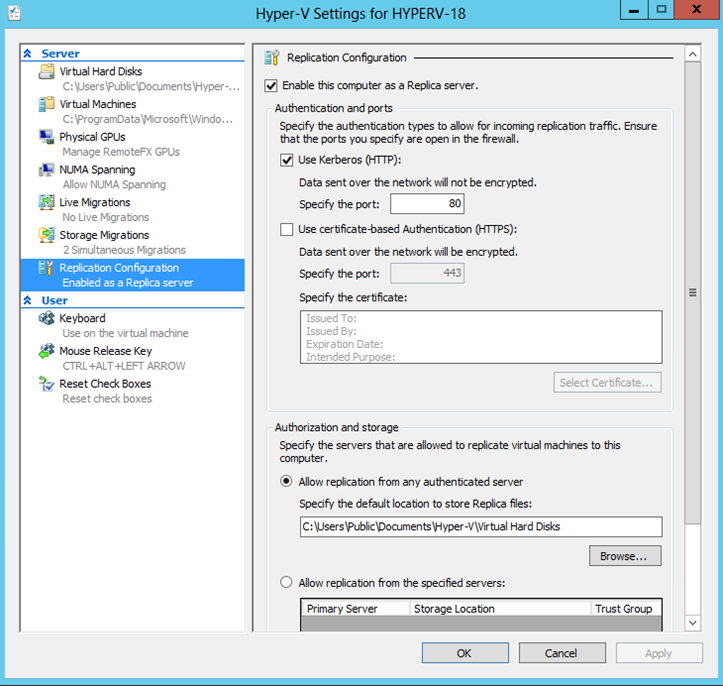The image size is (723, 686).
Task: Click the Apply button
Action: [659, 653]
